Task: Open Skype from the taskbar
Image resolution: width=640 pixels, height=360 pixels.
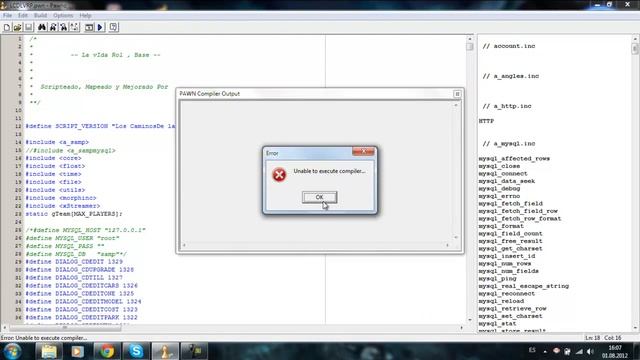Action: pyautogui.click(x=136, y=351)
